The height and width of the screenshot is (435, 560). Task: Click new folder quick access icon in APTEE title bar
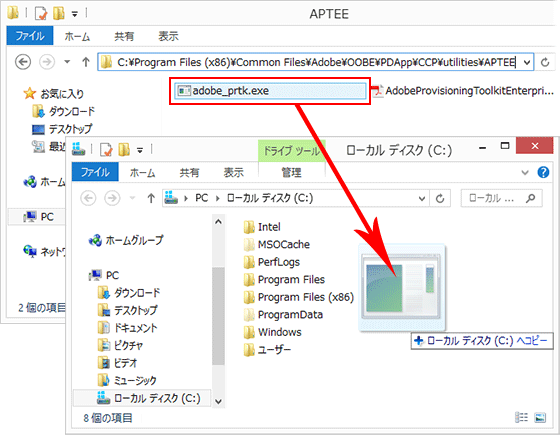(x=59, y=14)
